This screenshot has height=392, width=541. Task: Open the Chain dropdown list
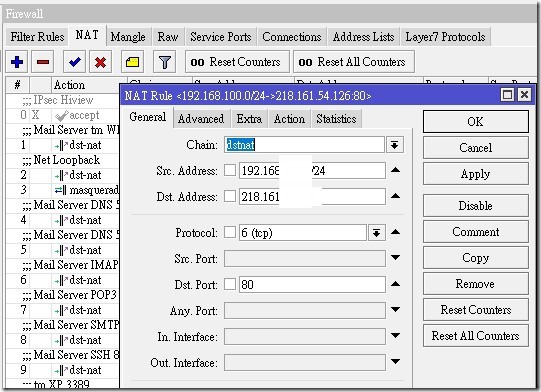[x=395, y=145]
